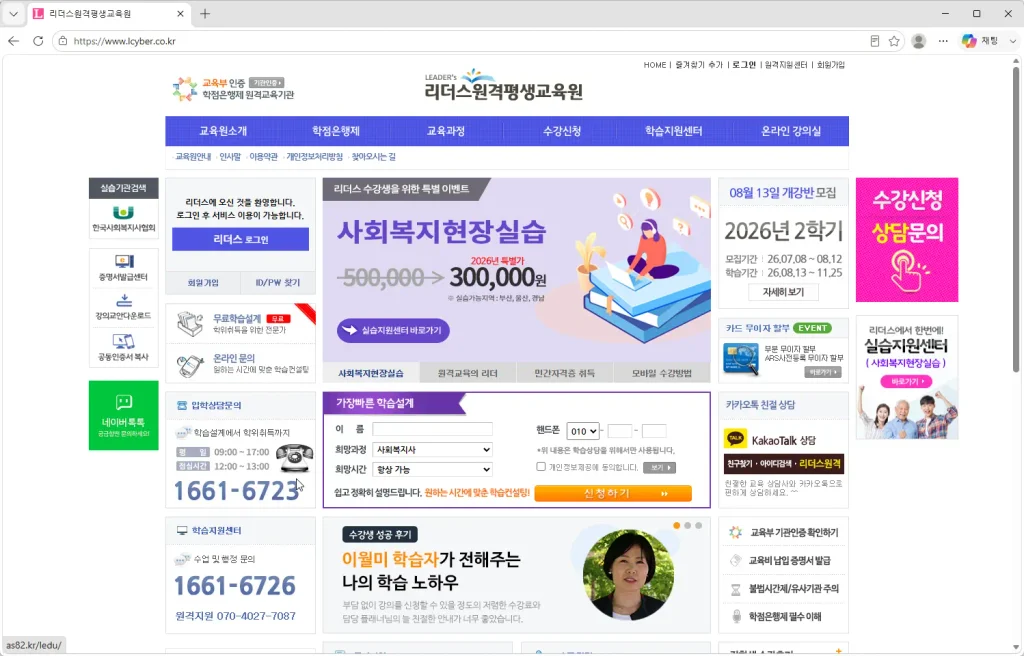Click ID/PW 찾기 button

pyautogui.click(x=278, y=282)
